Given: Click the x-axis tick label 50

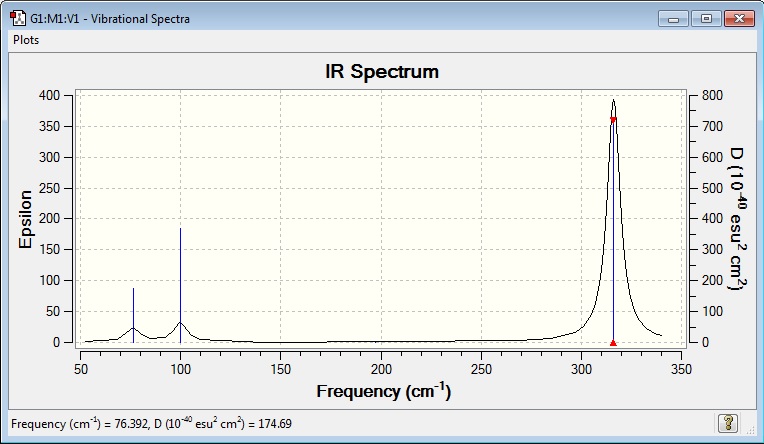Looking at the screenshot, I should 81,369.
